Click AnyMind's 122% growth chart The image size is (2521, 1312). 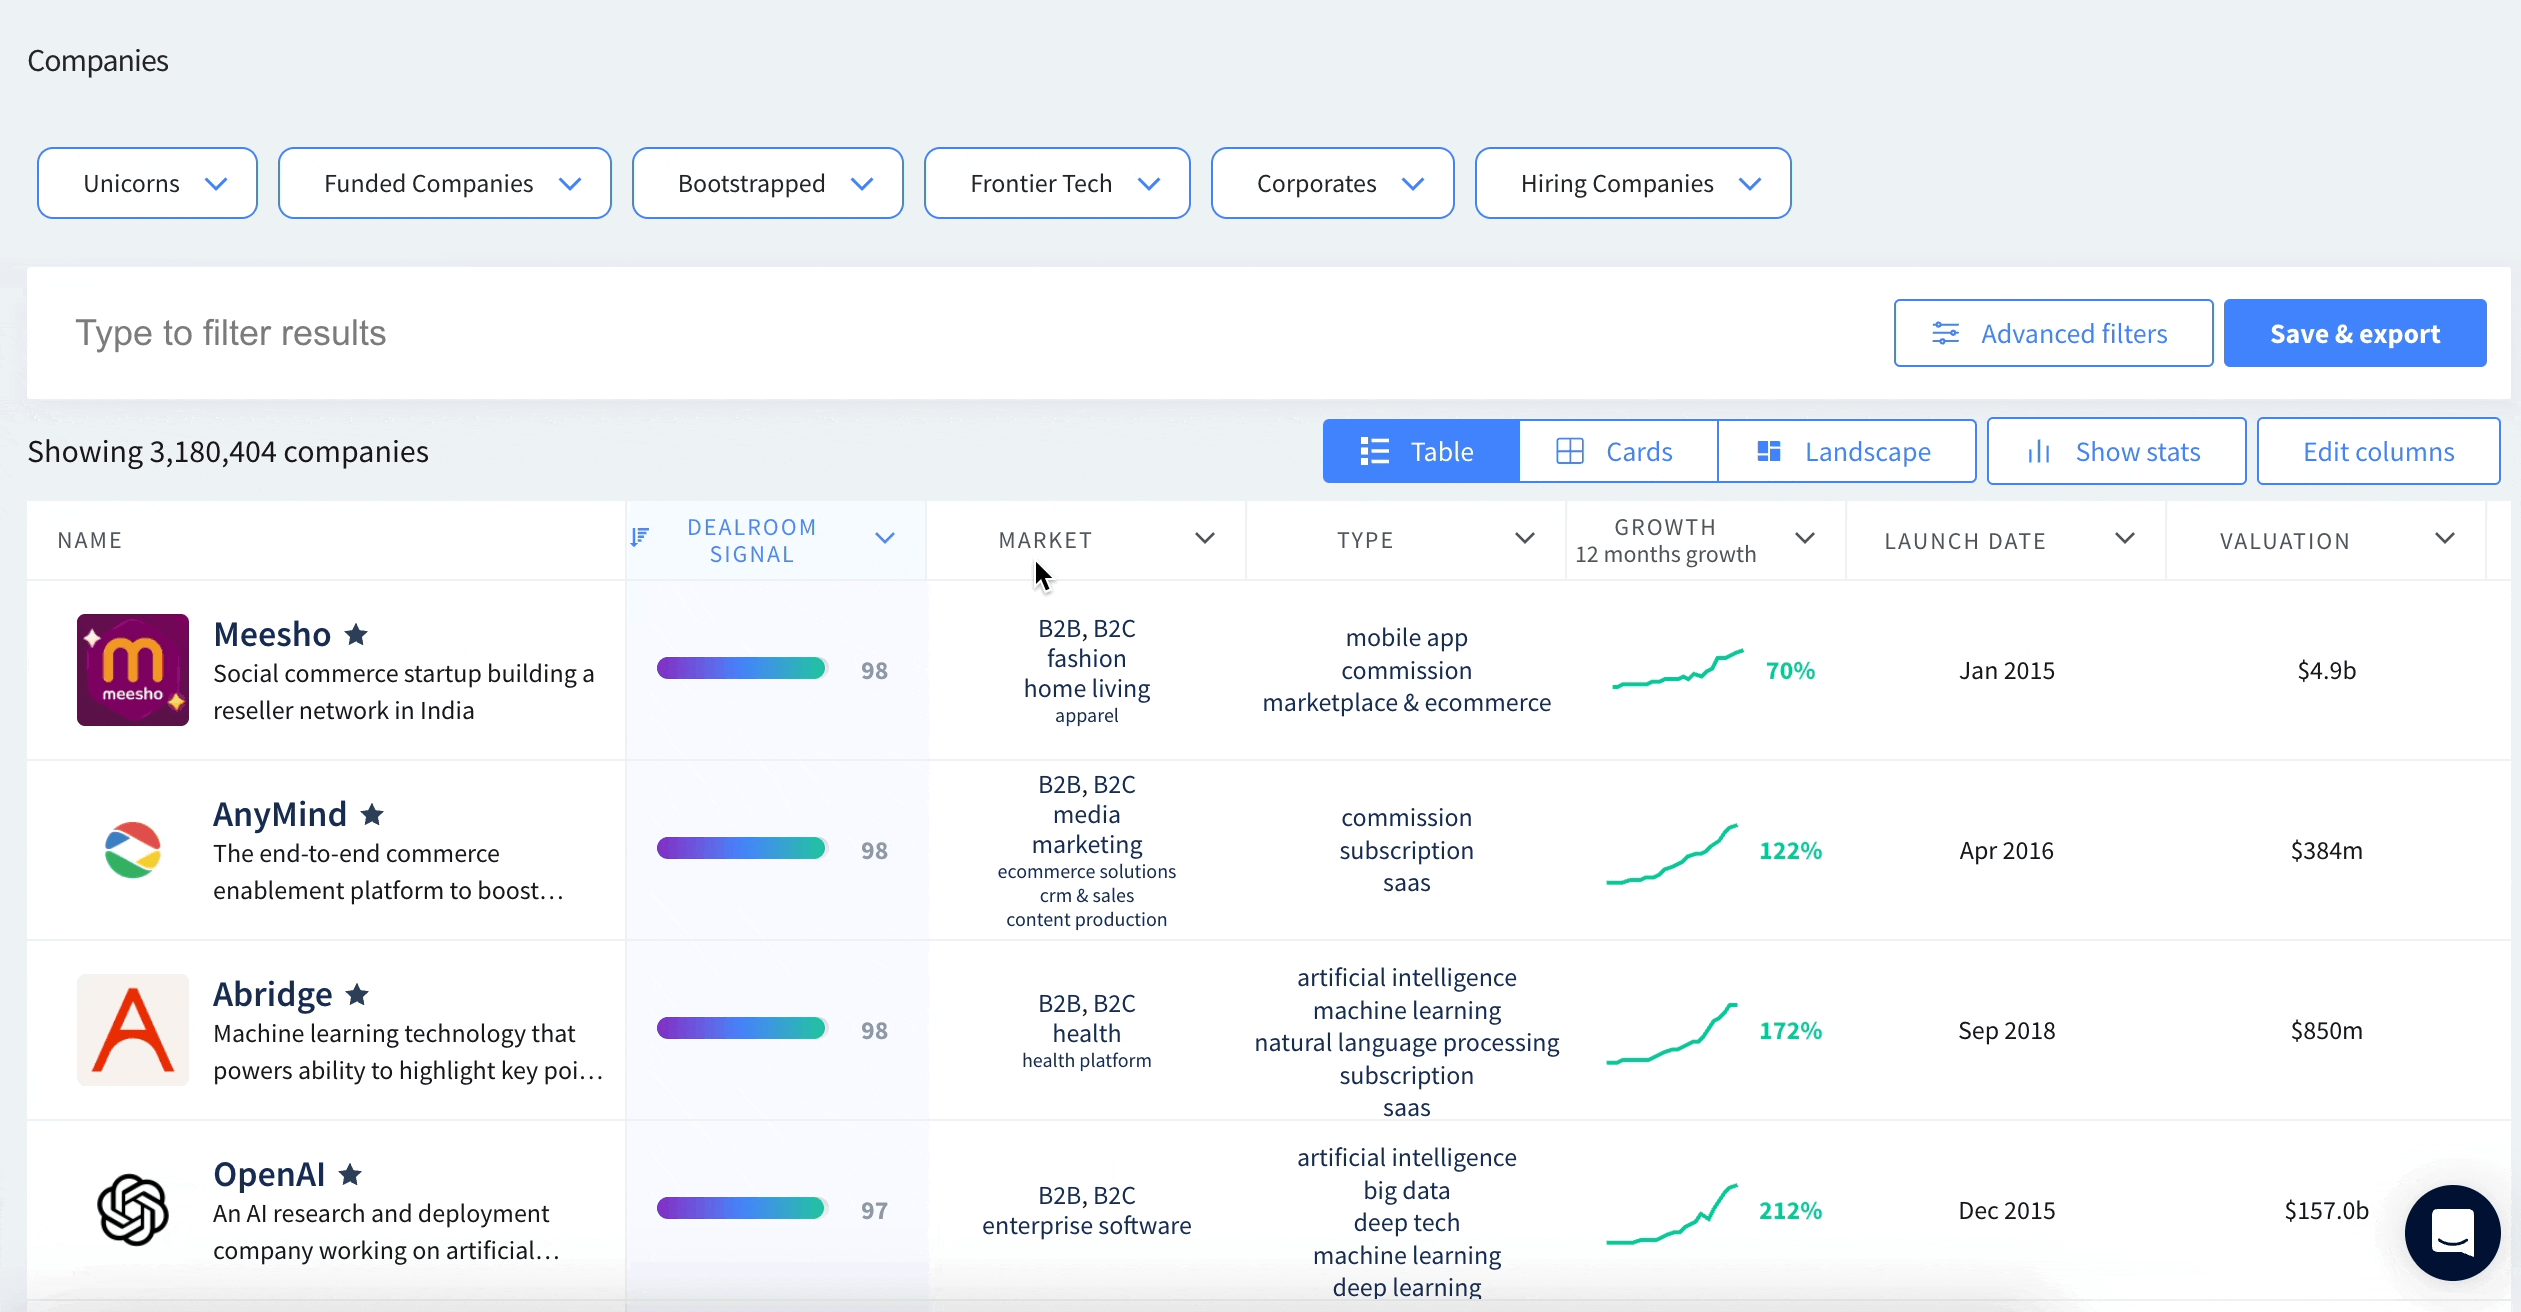[x=1672, y=853]
